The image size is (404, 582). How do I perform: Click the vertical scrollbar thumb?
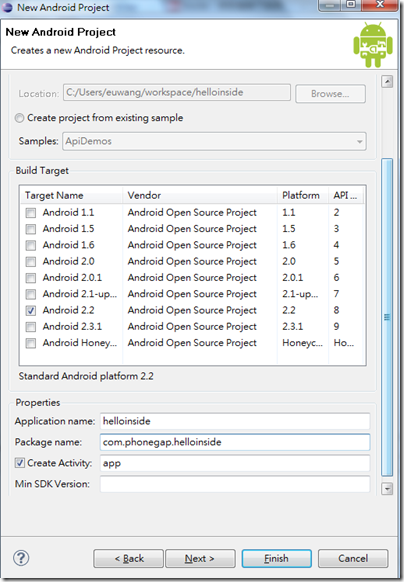387,317
